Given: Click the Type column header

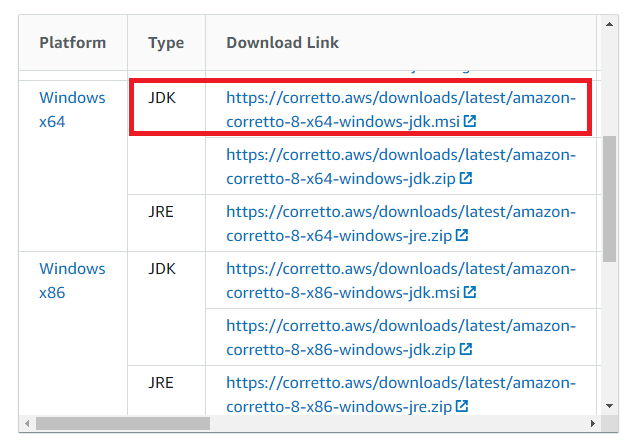Looking at the screenshot, I should click(x=166, y=43).
